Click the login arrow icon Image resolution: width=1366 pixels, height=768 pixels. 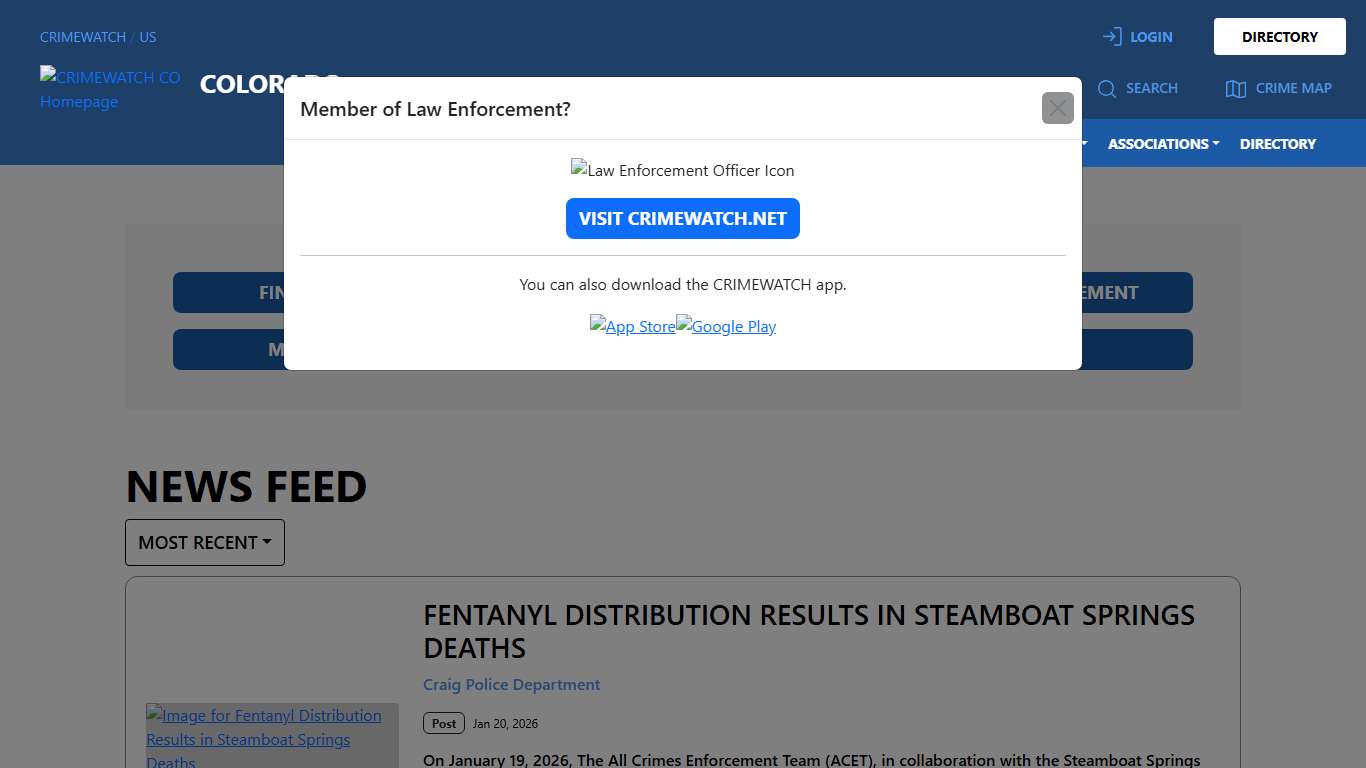[x=1112, y=37]
